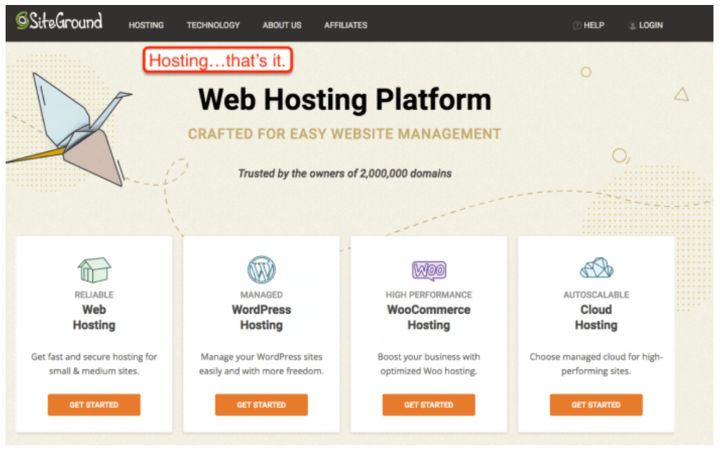
Task: Click 'Boost your business with' description
Action: pos(429,363)
